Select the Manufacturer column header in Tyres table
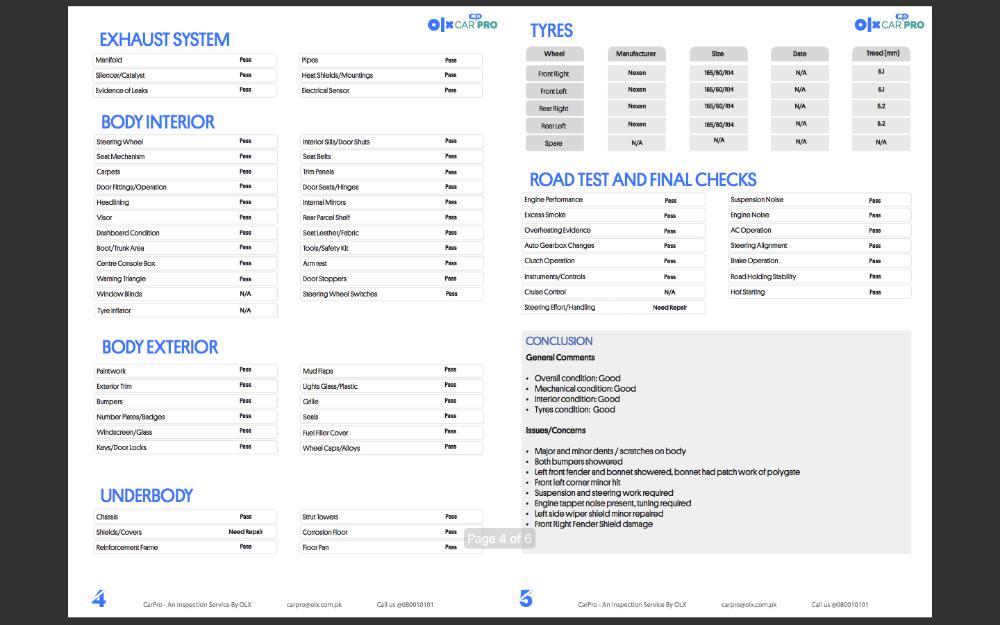Image resolution: width=1000 pixels, height=625 pixels. [636, 53]
